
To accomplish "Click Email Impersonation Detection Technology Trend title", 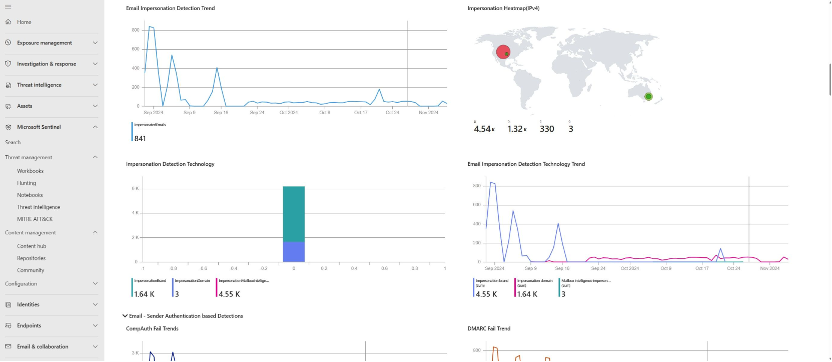I will pos(526,164).
